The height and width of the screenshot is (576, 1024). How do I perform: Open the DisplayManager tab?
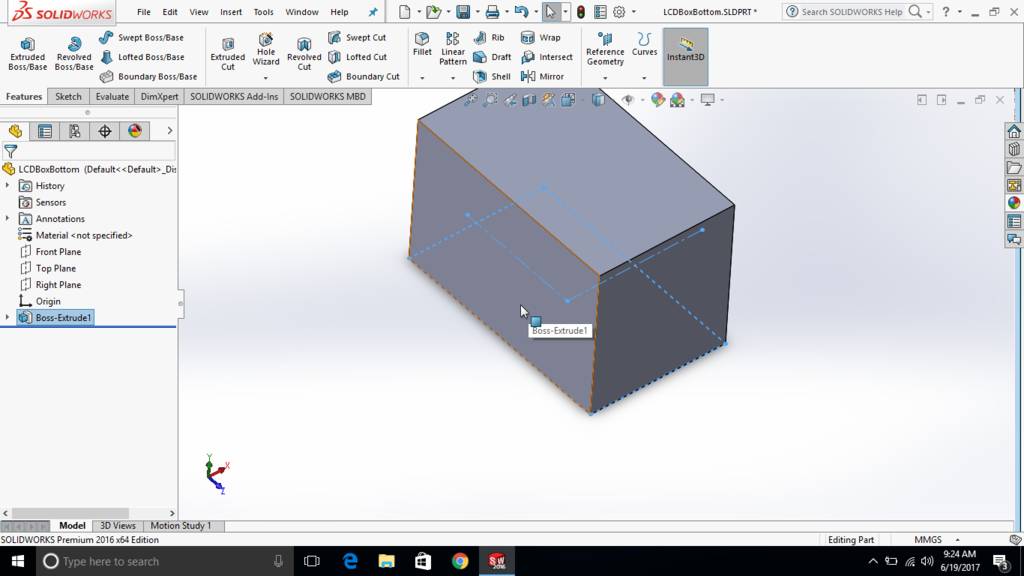pos(135,131)
